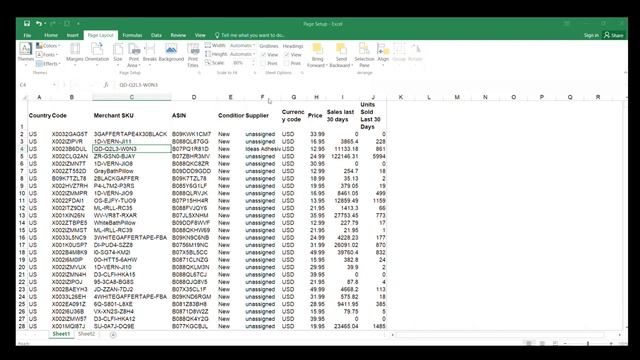Customize Quick Access Toolbar dropdown
The height and width of the screenshot is (360, 640).
(78, 24)
